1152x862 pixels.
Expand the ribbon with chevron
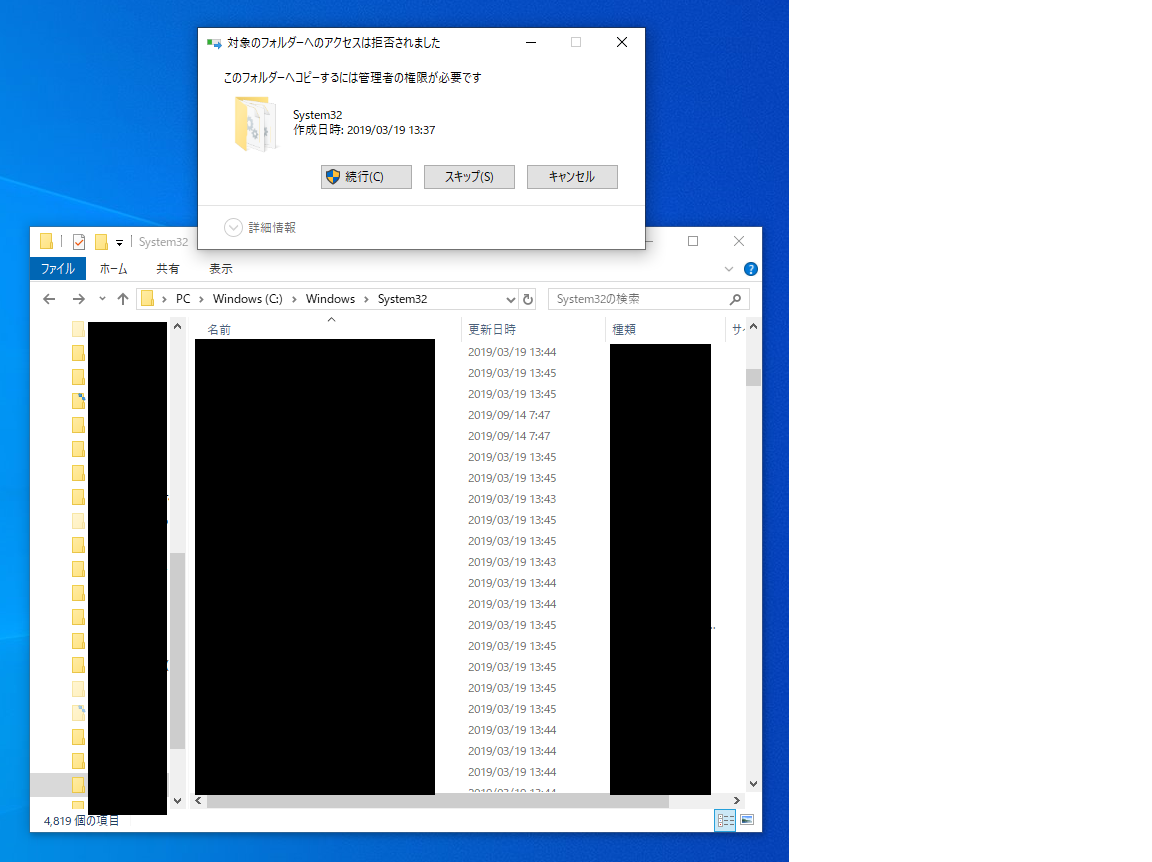(729, 269)
